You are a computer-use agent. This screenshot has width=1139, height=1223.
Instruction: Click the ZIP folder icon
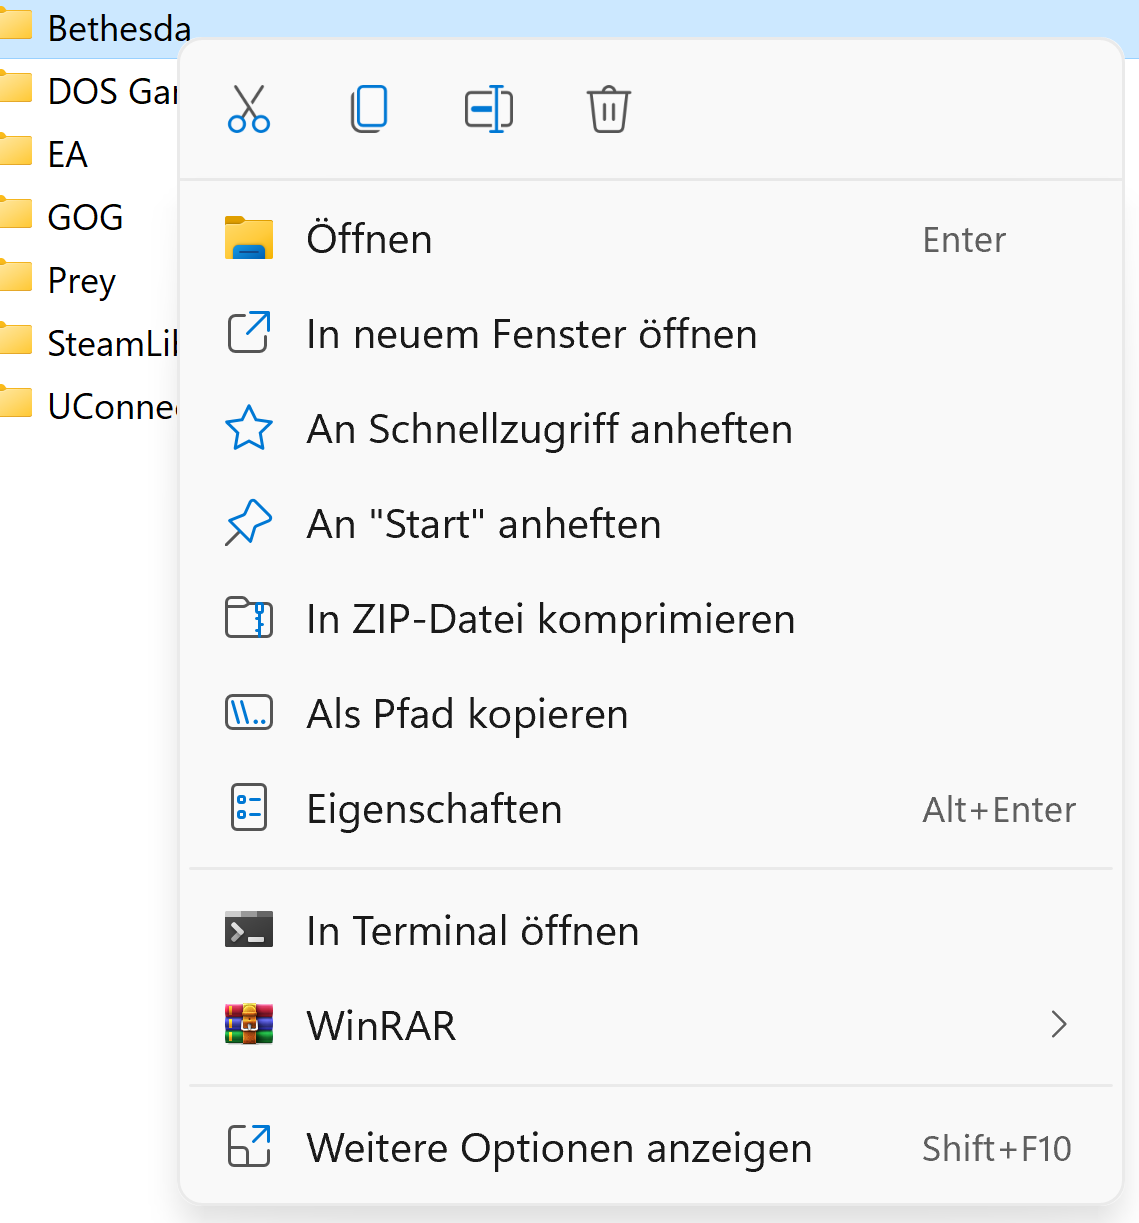point(249,619)
